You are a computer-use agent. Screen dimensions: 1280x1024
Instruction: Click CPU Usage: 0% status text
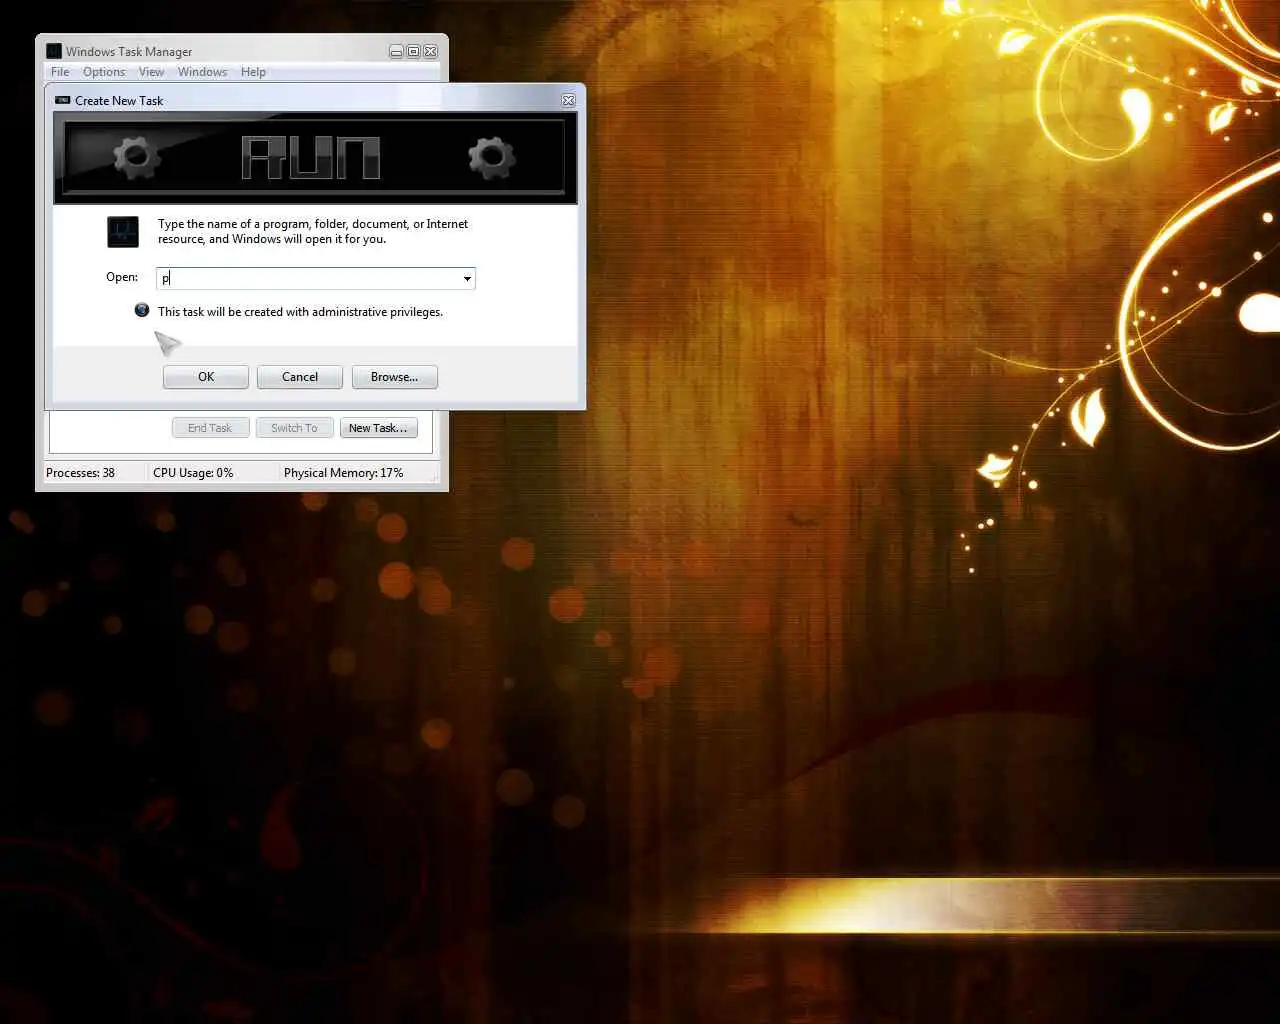click(193, 473)
